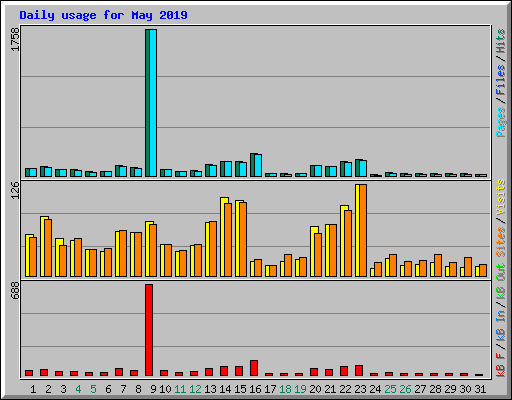Click the 'Pages' legend label
This screenshot has width=512, height=400.
click(x=501, y=122)
